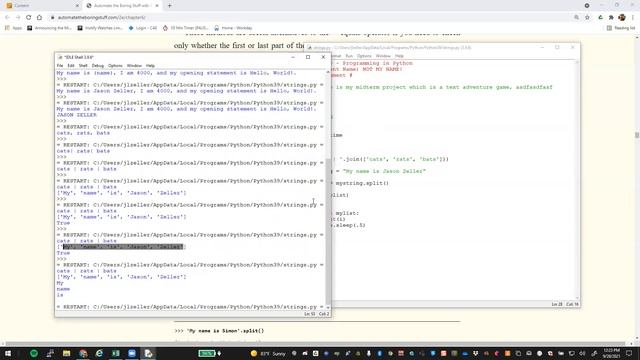Bookmark this page with the star icon

pyautogui.click(x=587, y=18)
